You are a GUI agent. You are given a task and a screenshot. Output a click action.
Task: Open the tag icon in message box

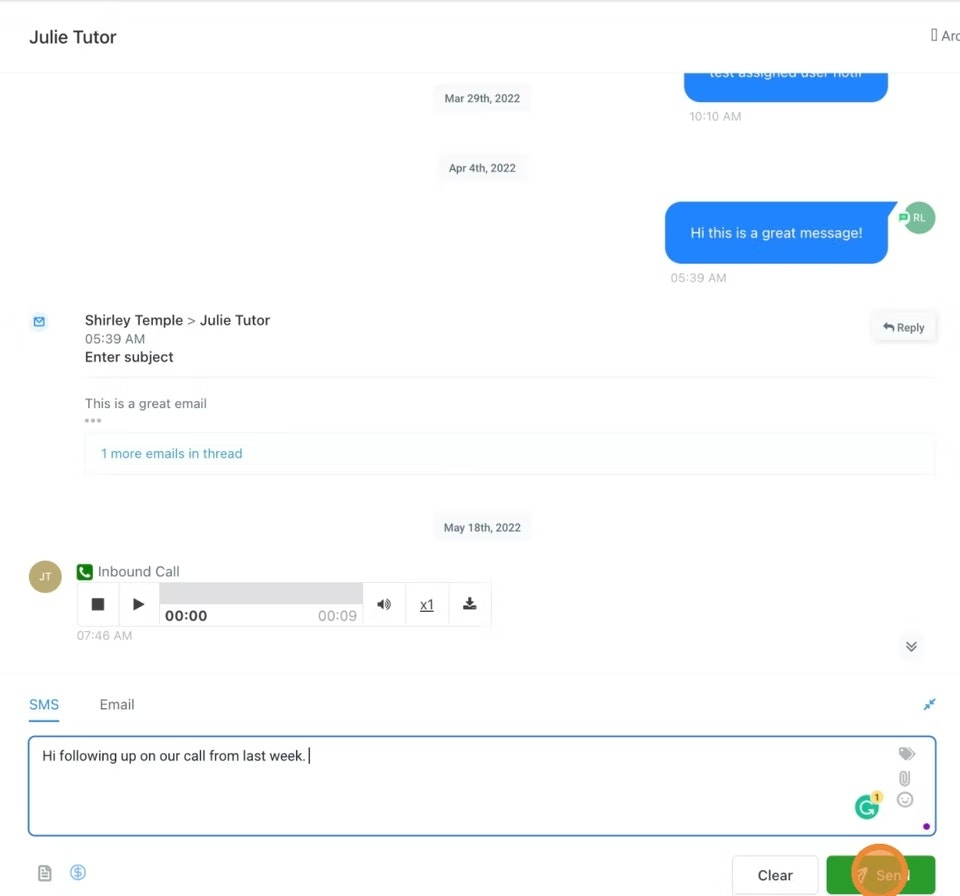[x=906, y=753]
